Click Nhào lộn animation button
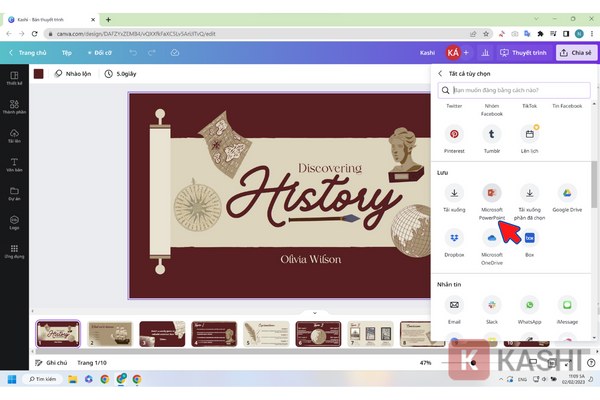Viewport: 600px width, 400px height. (73, 73)
